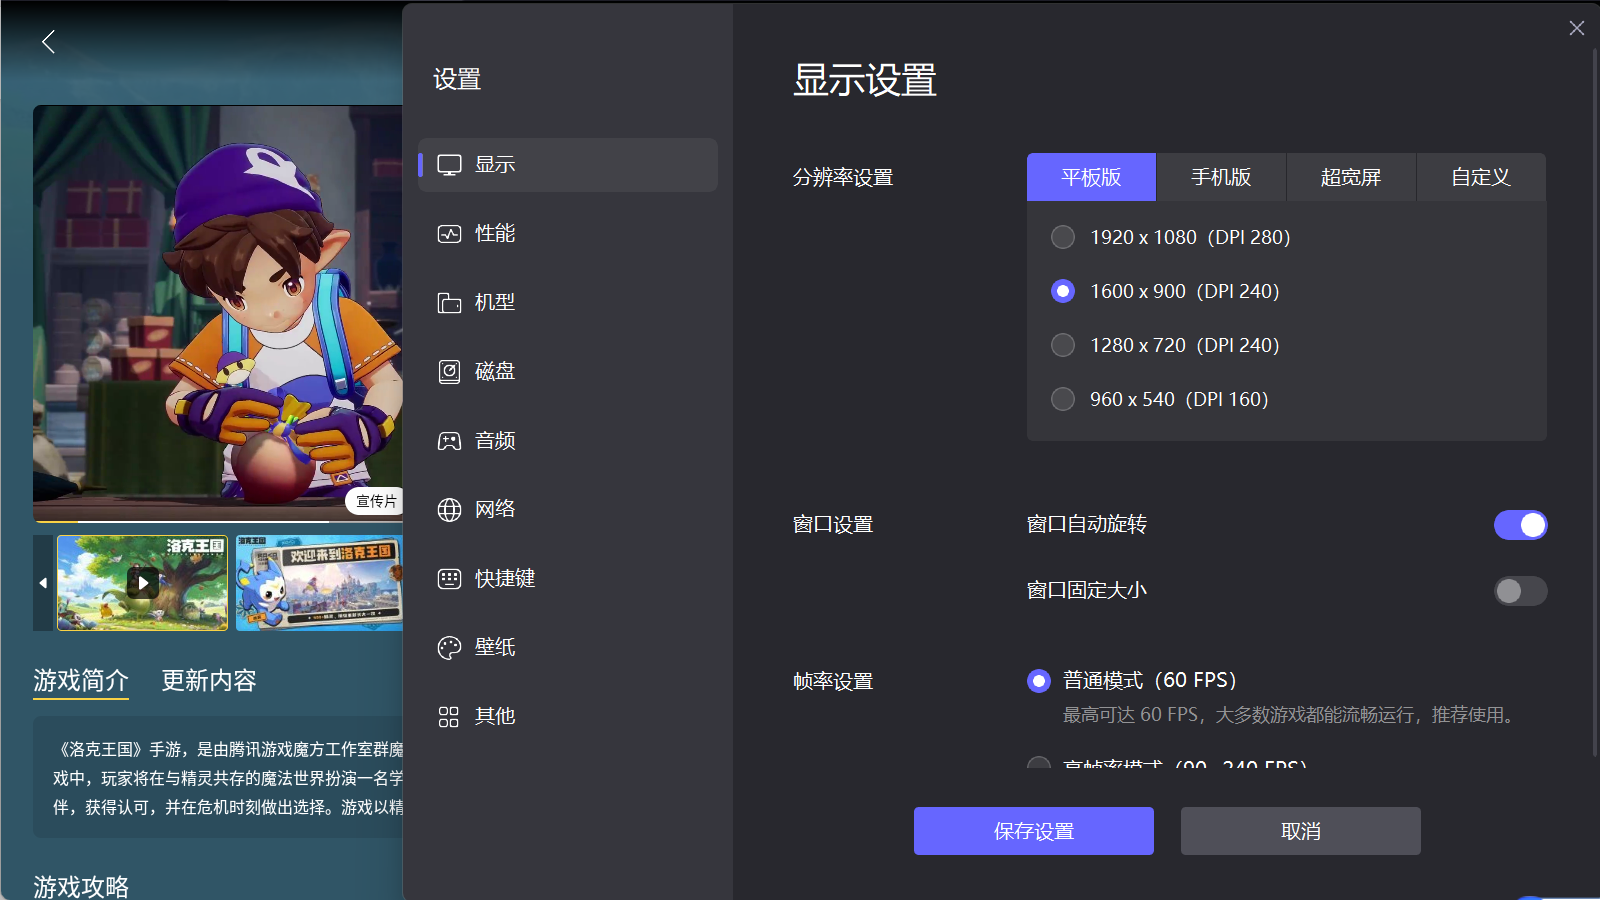Switch to the 超宽屏 resolution tab
1600x900 pixels.
tap(1351, 177)
